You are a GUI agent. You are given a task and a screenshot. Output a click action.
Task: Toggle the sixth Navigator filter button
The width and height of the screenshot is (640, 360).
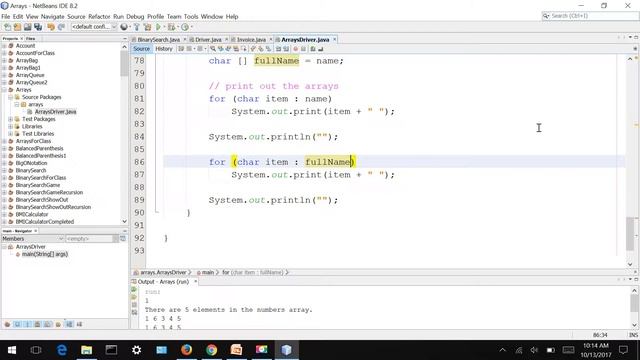[58, 324]
